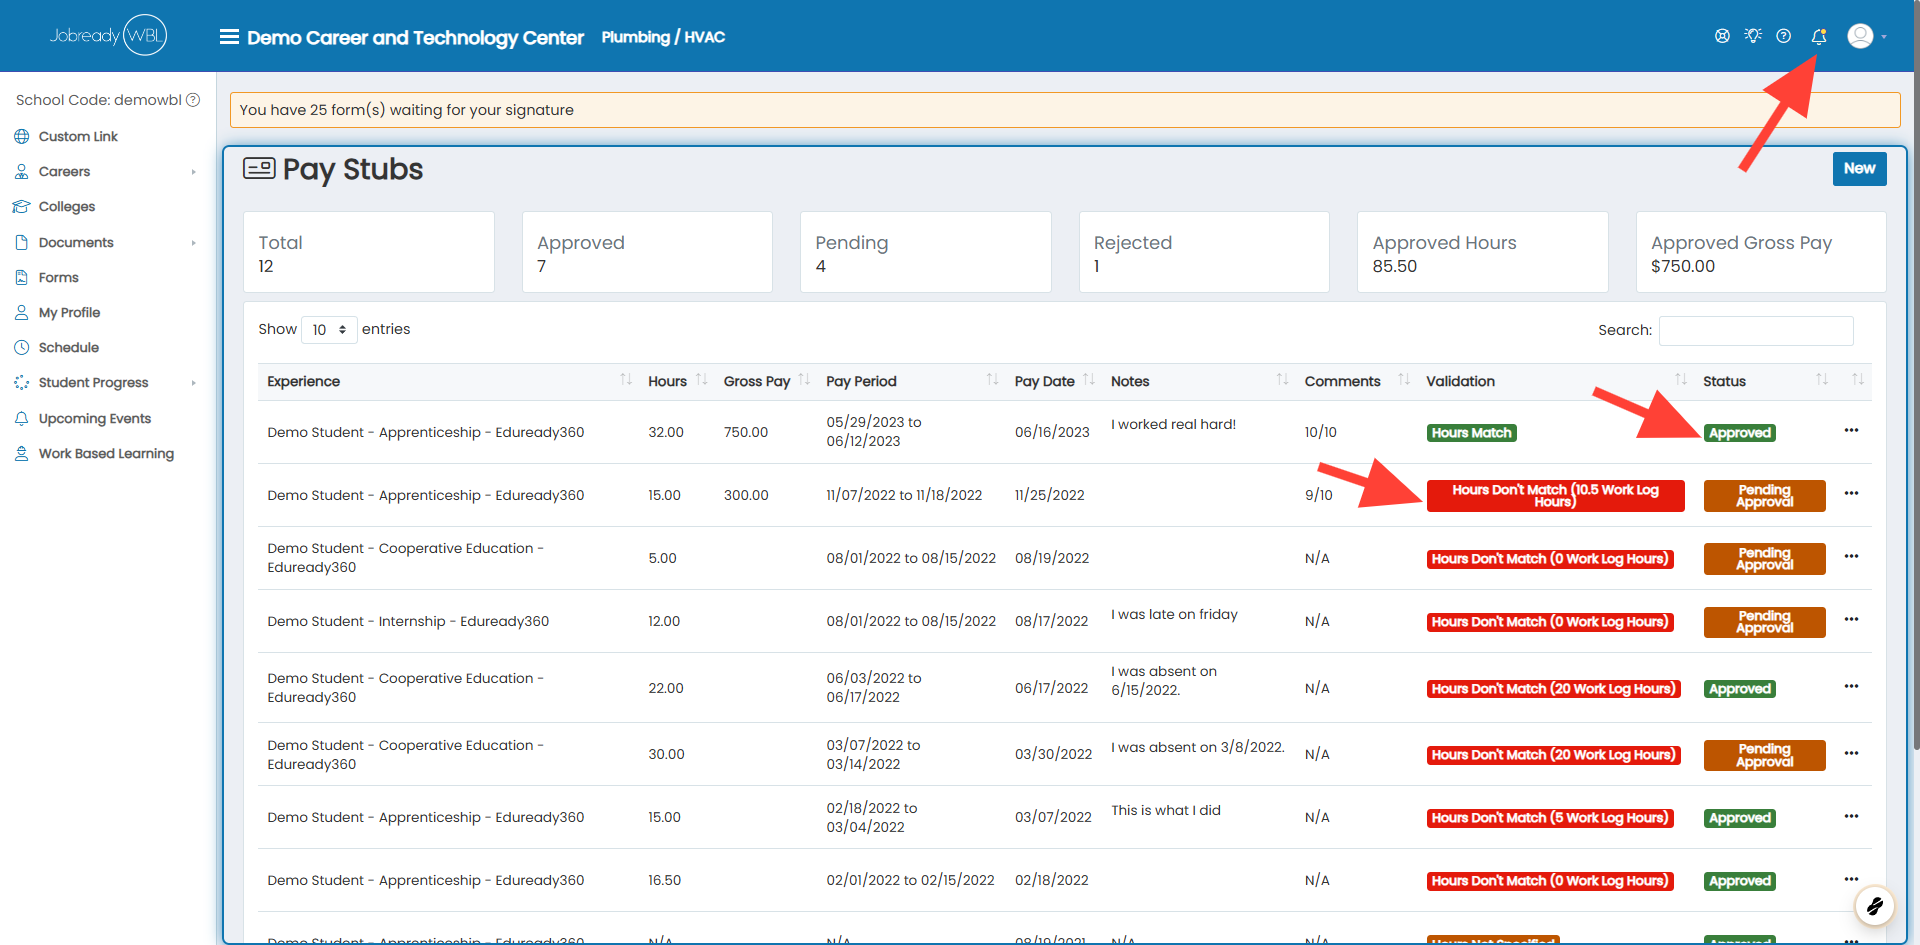Image resolution: width=1920 pixels, height=945 pixels.
Task: Click the School Code help icon
Action: (x=193, y=100)
